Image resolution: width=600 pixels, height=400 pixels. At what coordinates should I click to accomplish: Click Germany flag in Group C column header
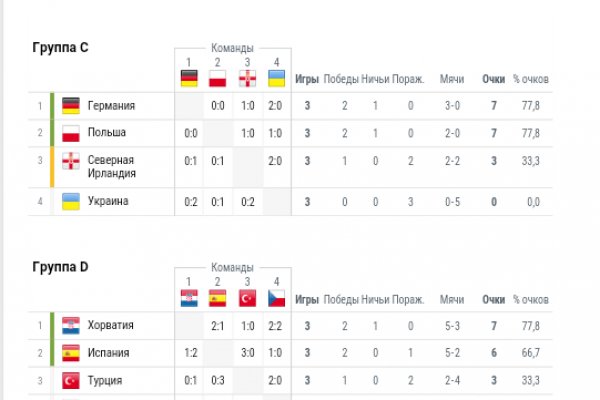[x=189, y=79]
